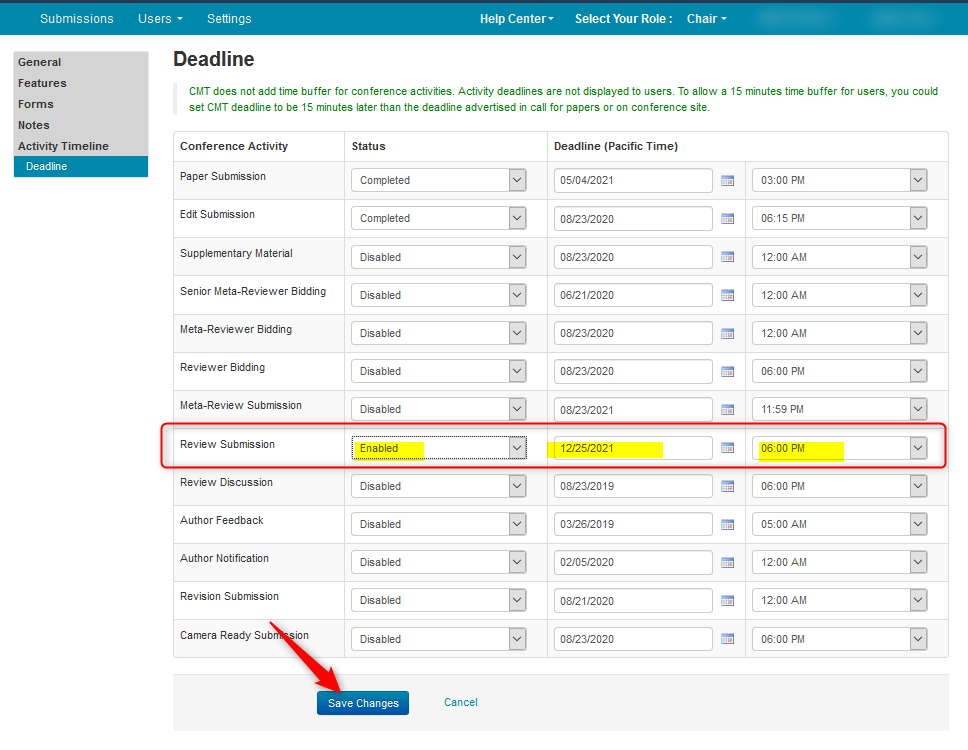This screenshot has height=750, width=968.
Task: Open calendar picker for Paper Submission deadline
Action: click(x=728, y=181)
